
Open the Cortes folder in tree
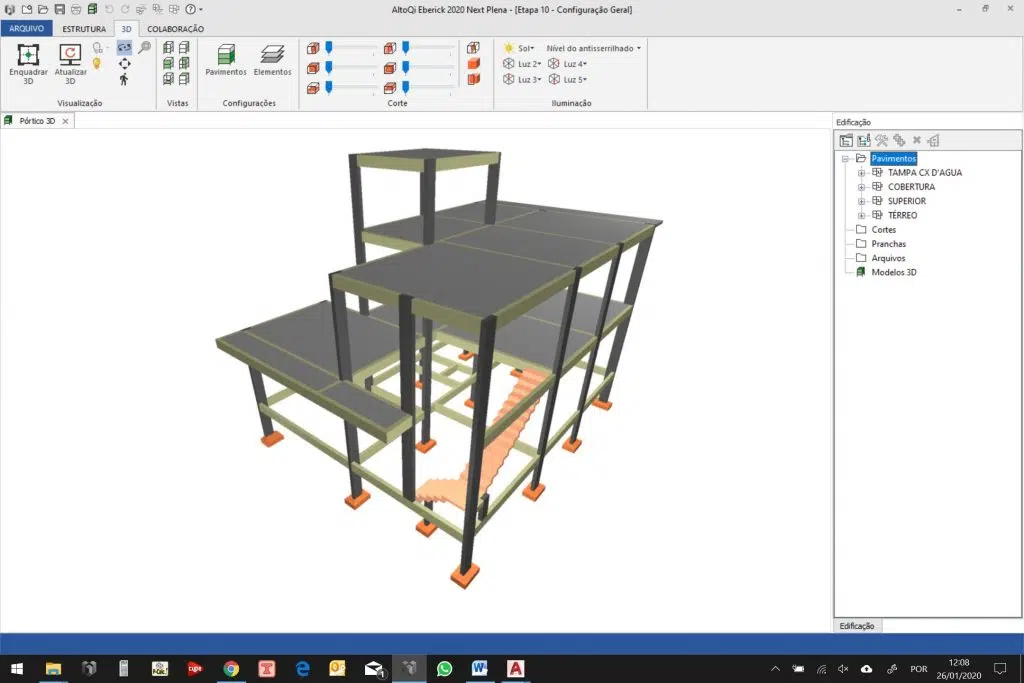click(883, 230)
